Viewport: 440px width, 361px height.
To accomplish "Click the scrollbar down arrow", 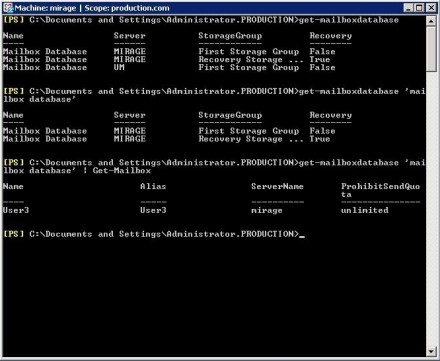I will click(x=431, y=351).
